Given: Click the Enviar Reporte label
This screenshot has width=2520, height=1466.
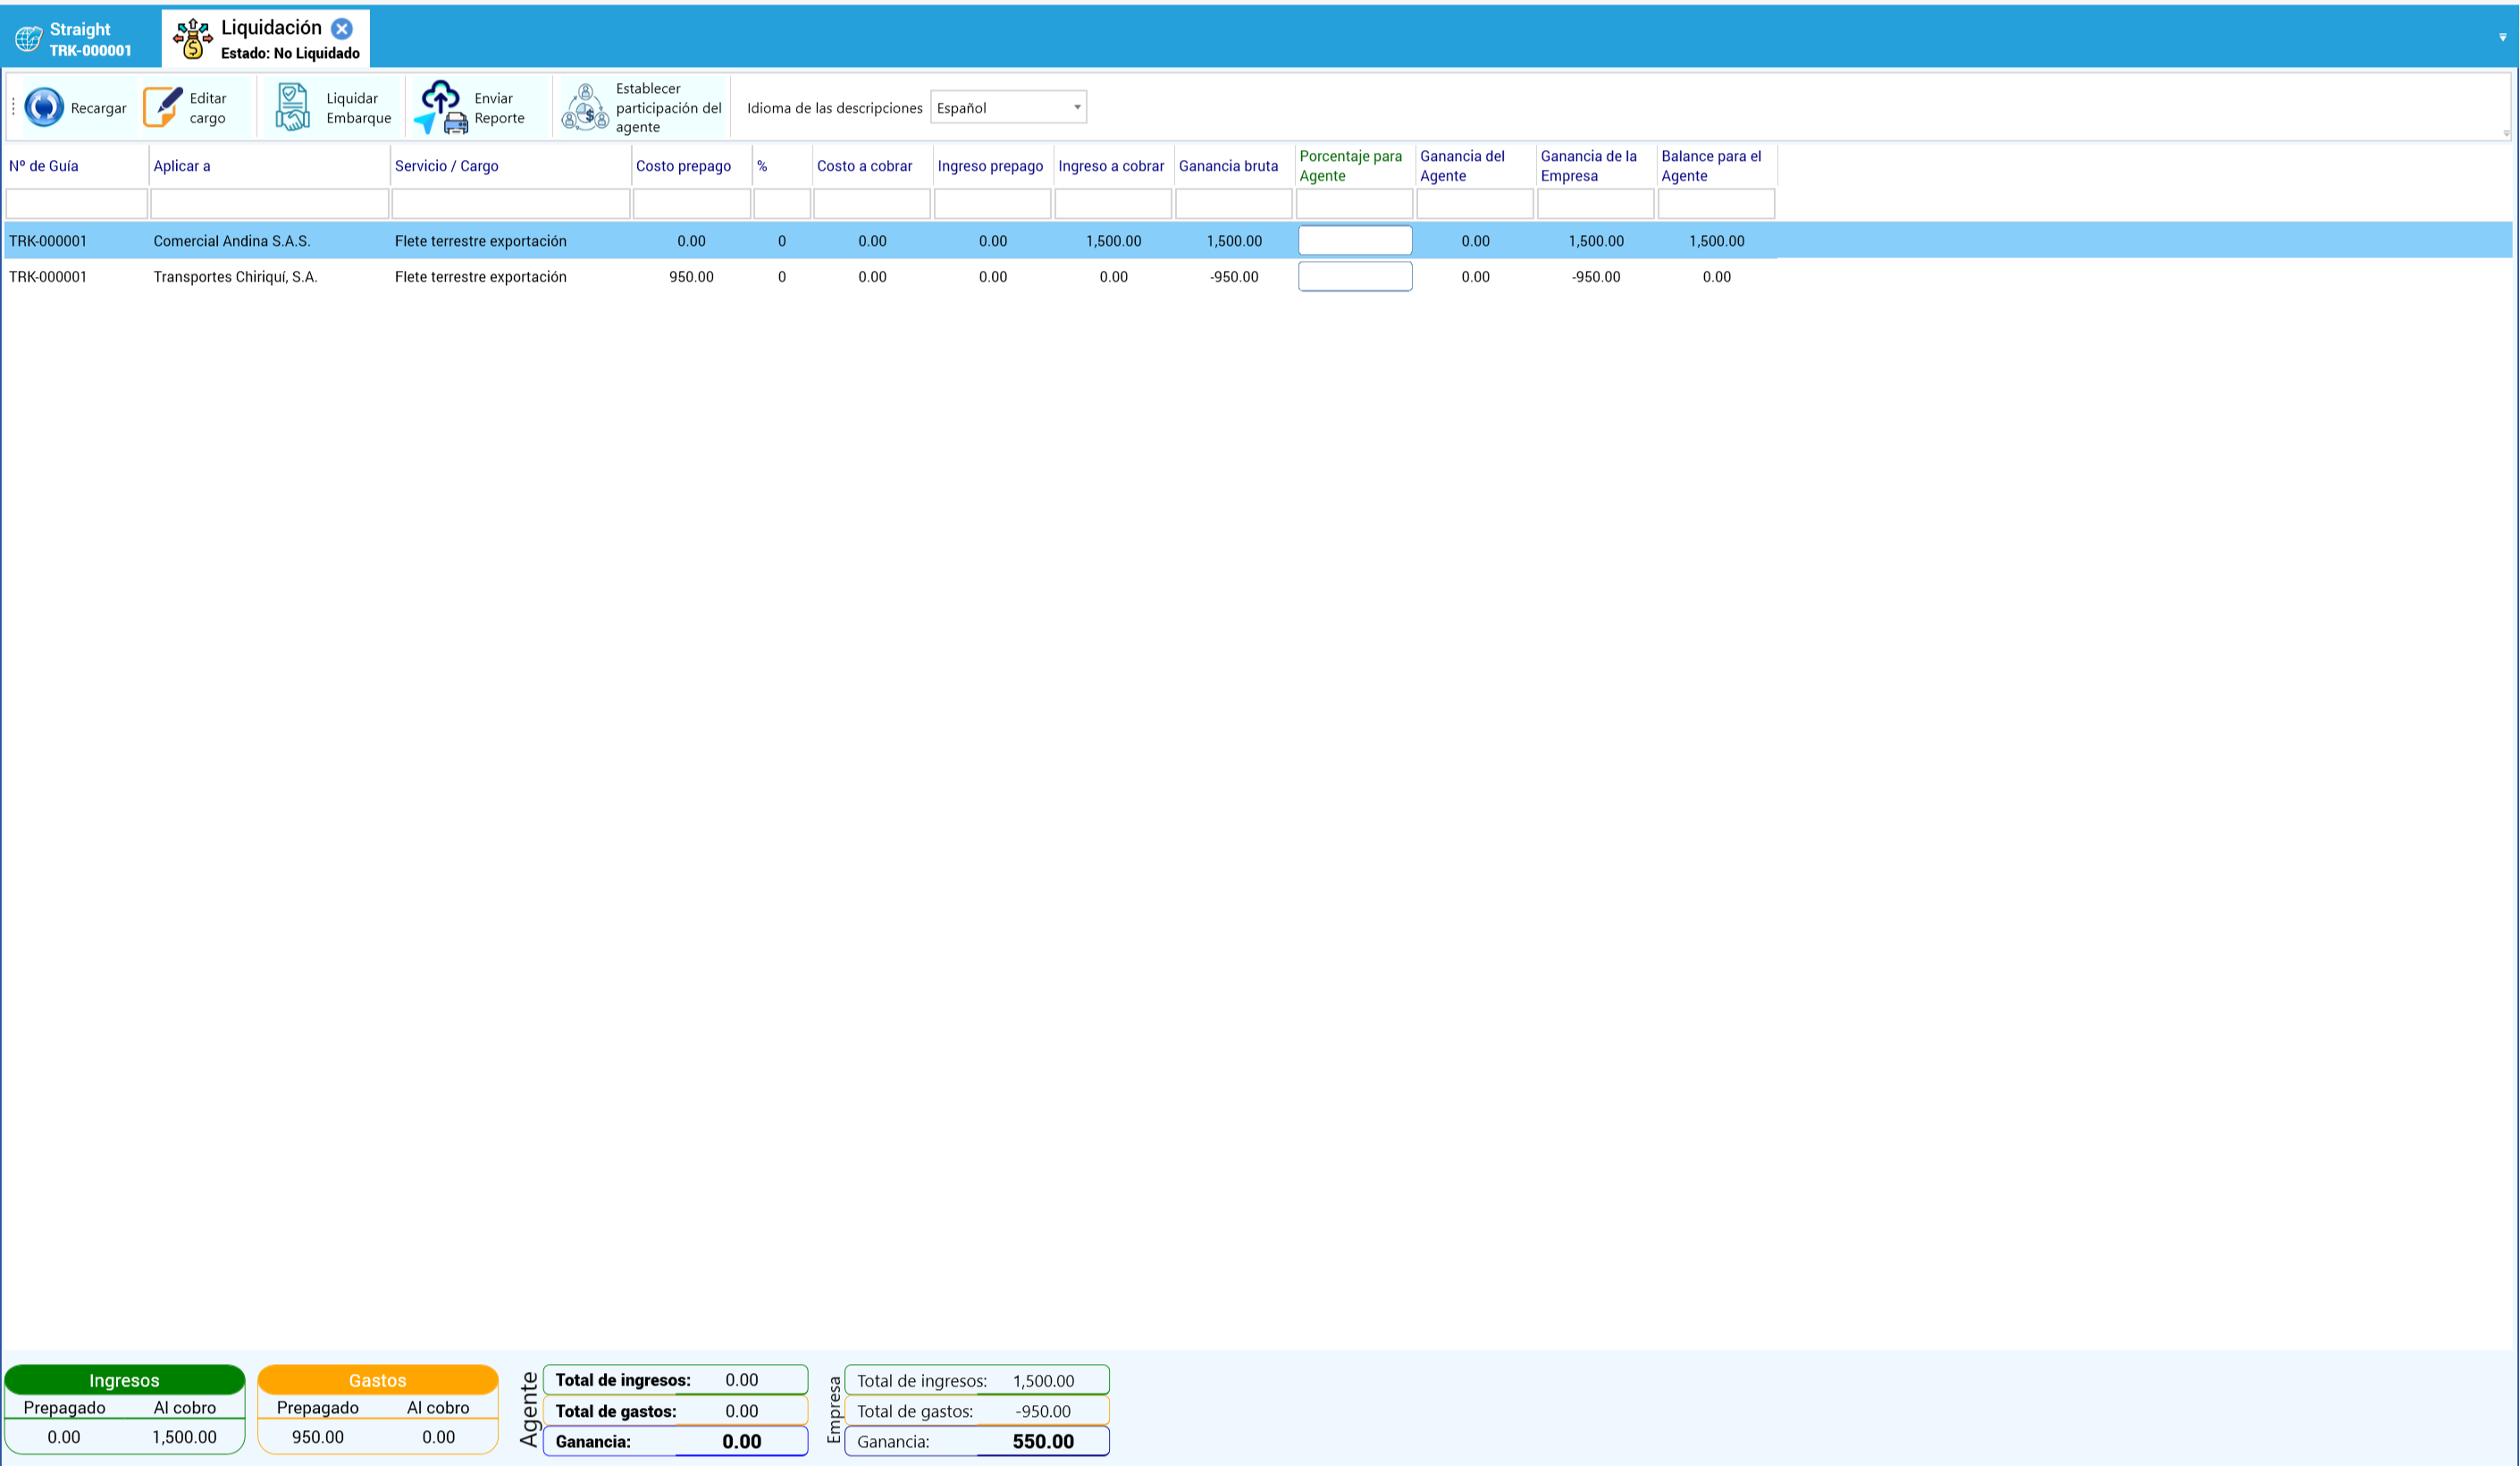Looking at the screenshot, I should coord(499,108).
